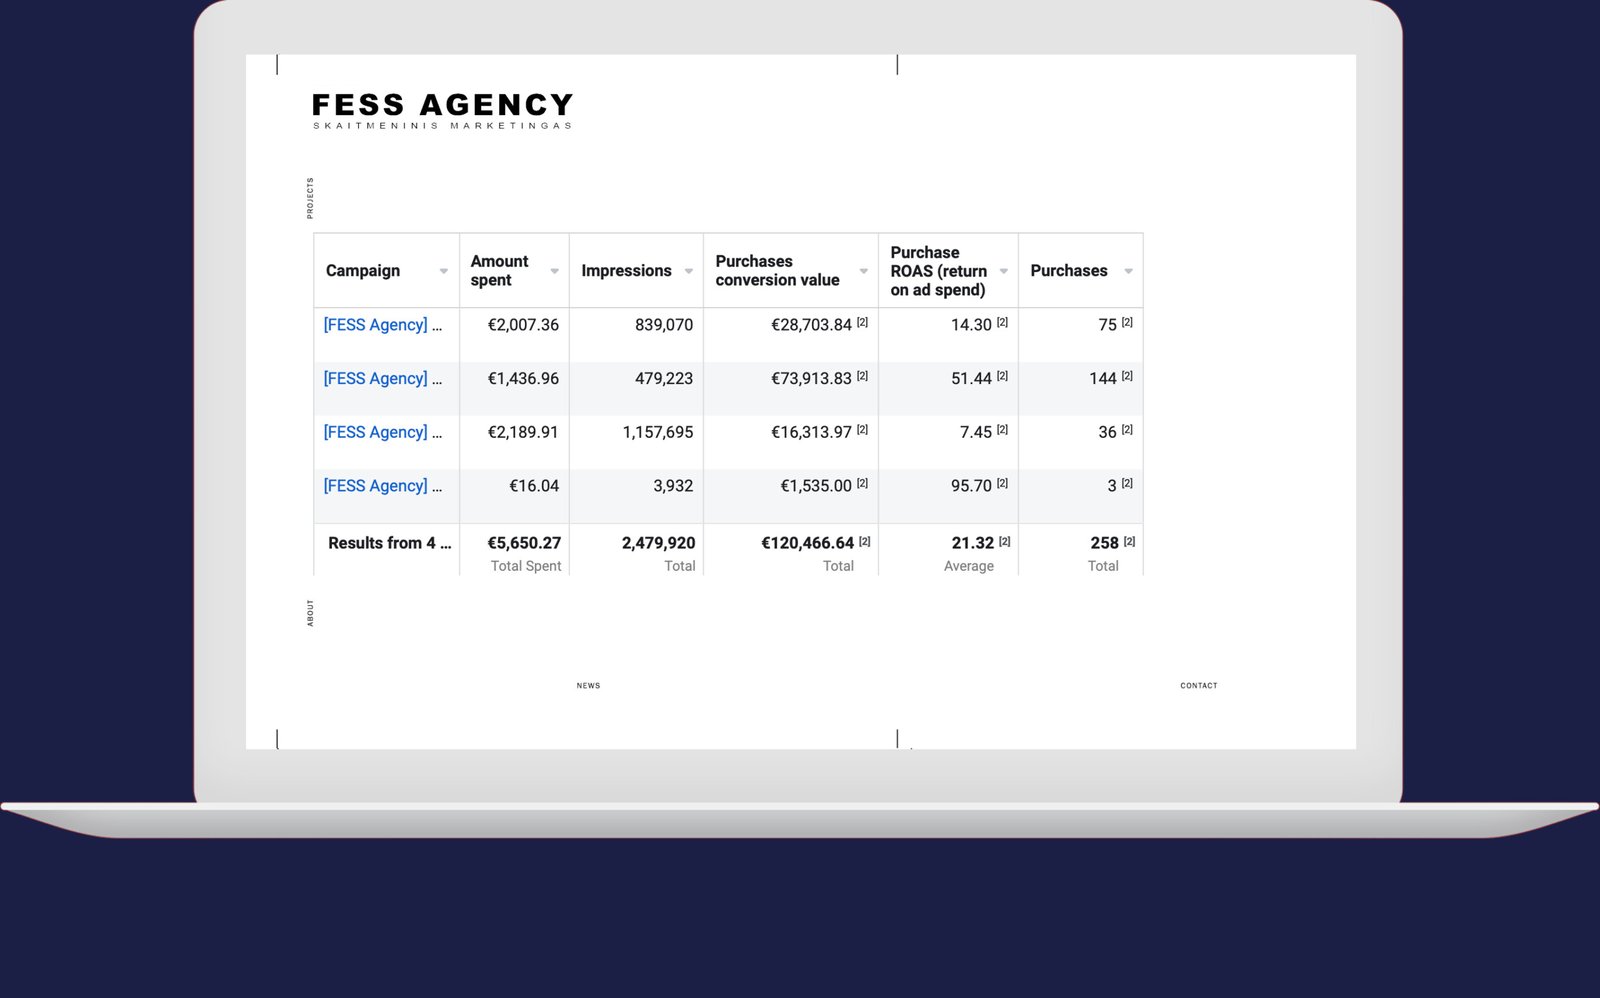Click the [2] footnote beside 258
The width and height of the screenshot is (1600, 998).
tap(1129, 541)
